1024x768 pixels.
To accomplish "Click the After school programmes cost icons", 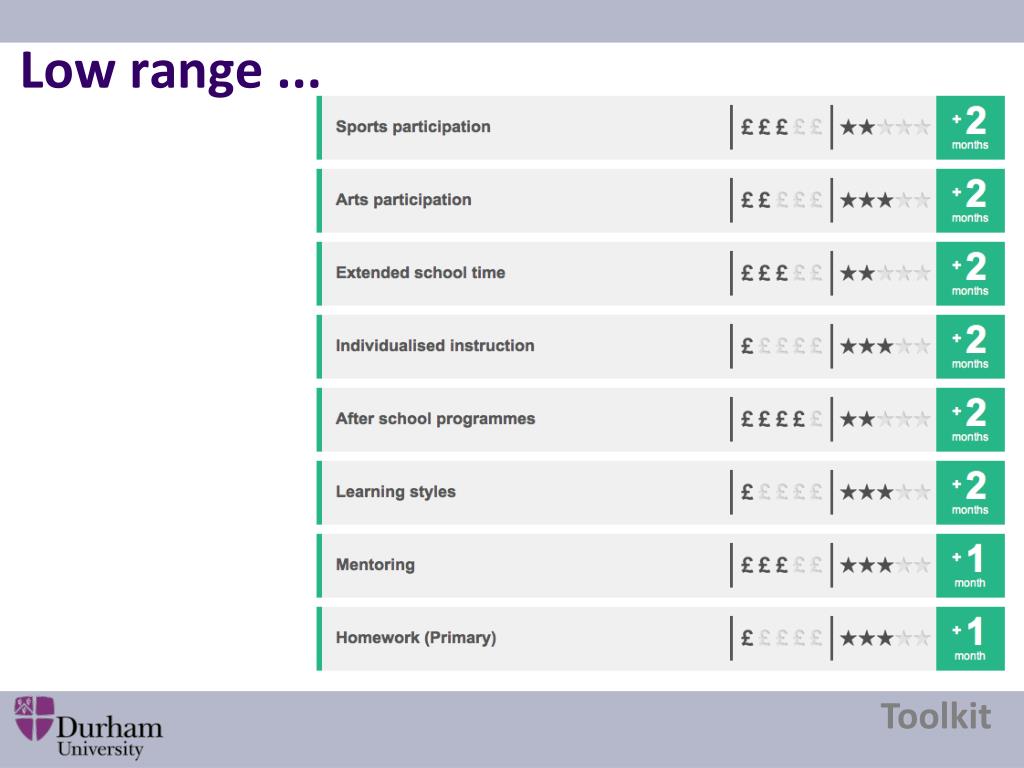I will (781, 419).
